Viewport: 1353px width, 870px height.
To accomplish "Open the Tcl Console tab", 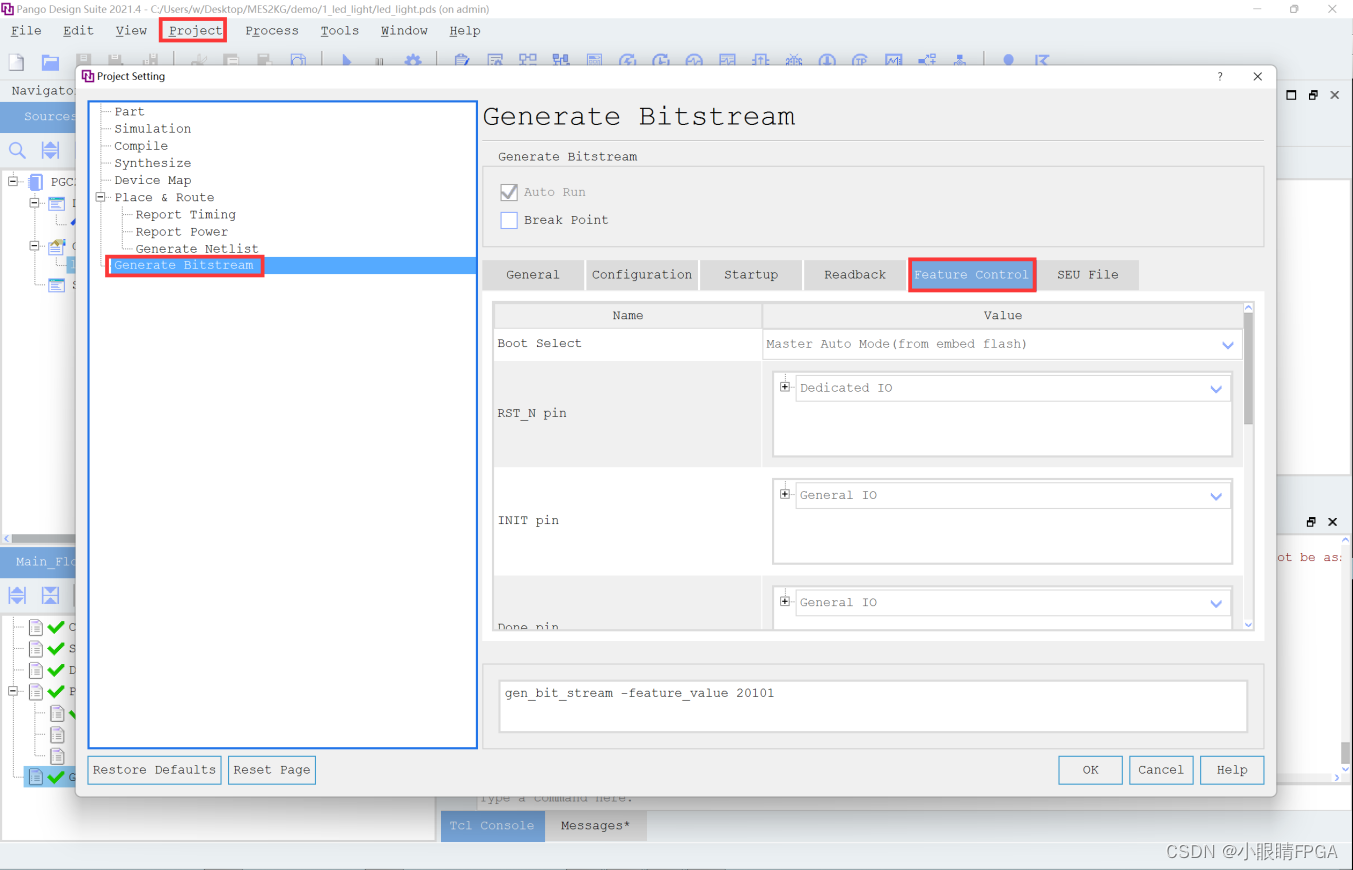I will pos(492,826).
